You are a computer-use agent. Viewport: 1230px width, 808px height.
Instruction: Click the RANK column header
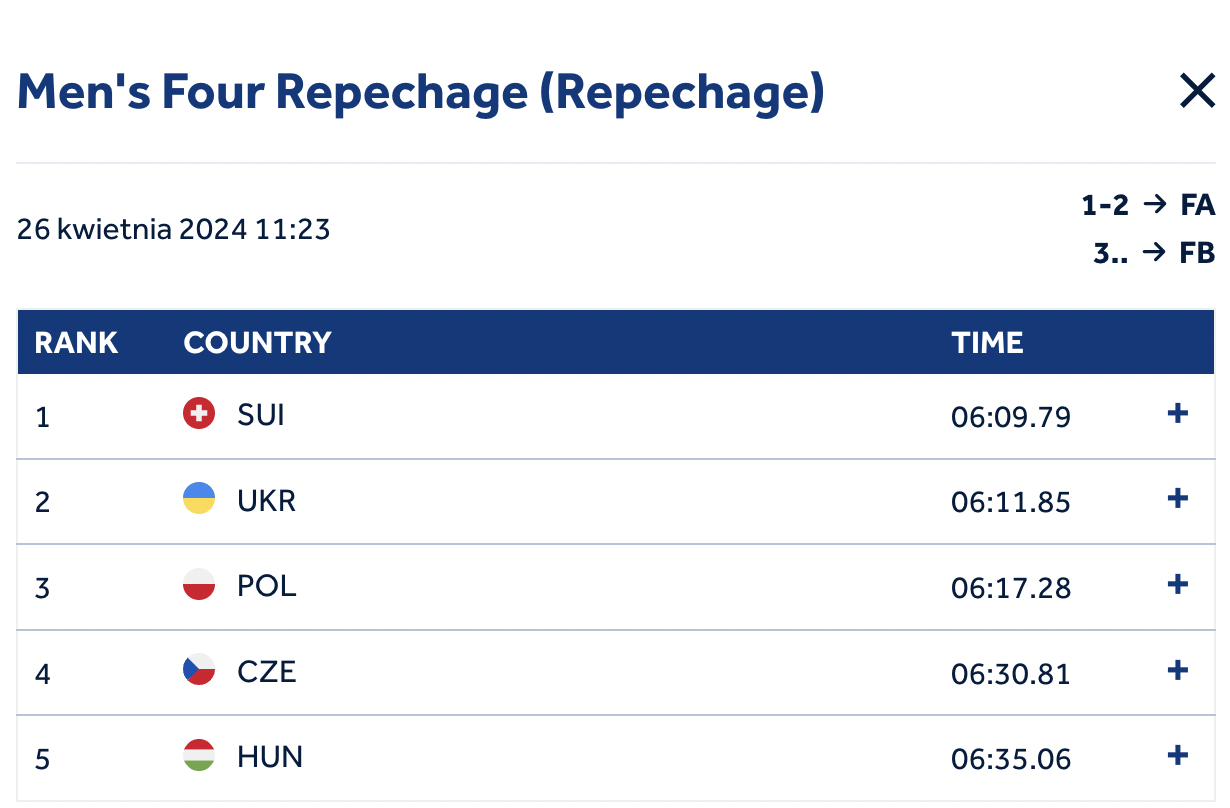point(76,343)
